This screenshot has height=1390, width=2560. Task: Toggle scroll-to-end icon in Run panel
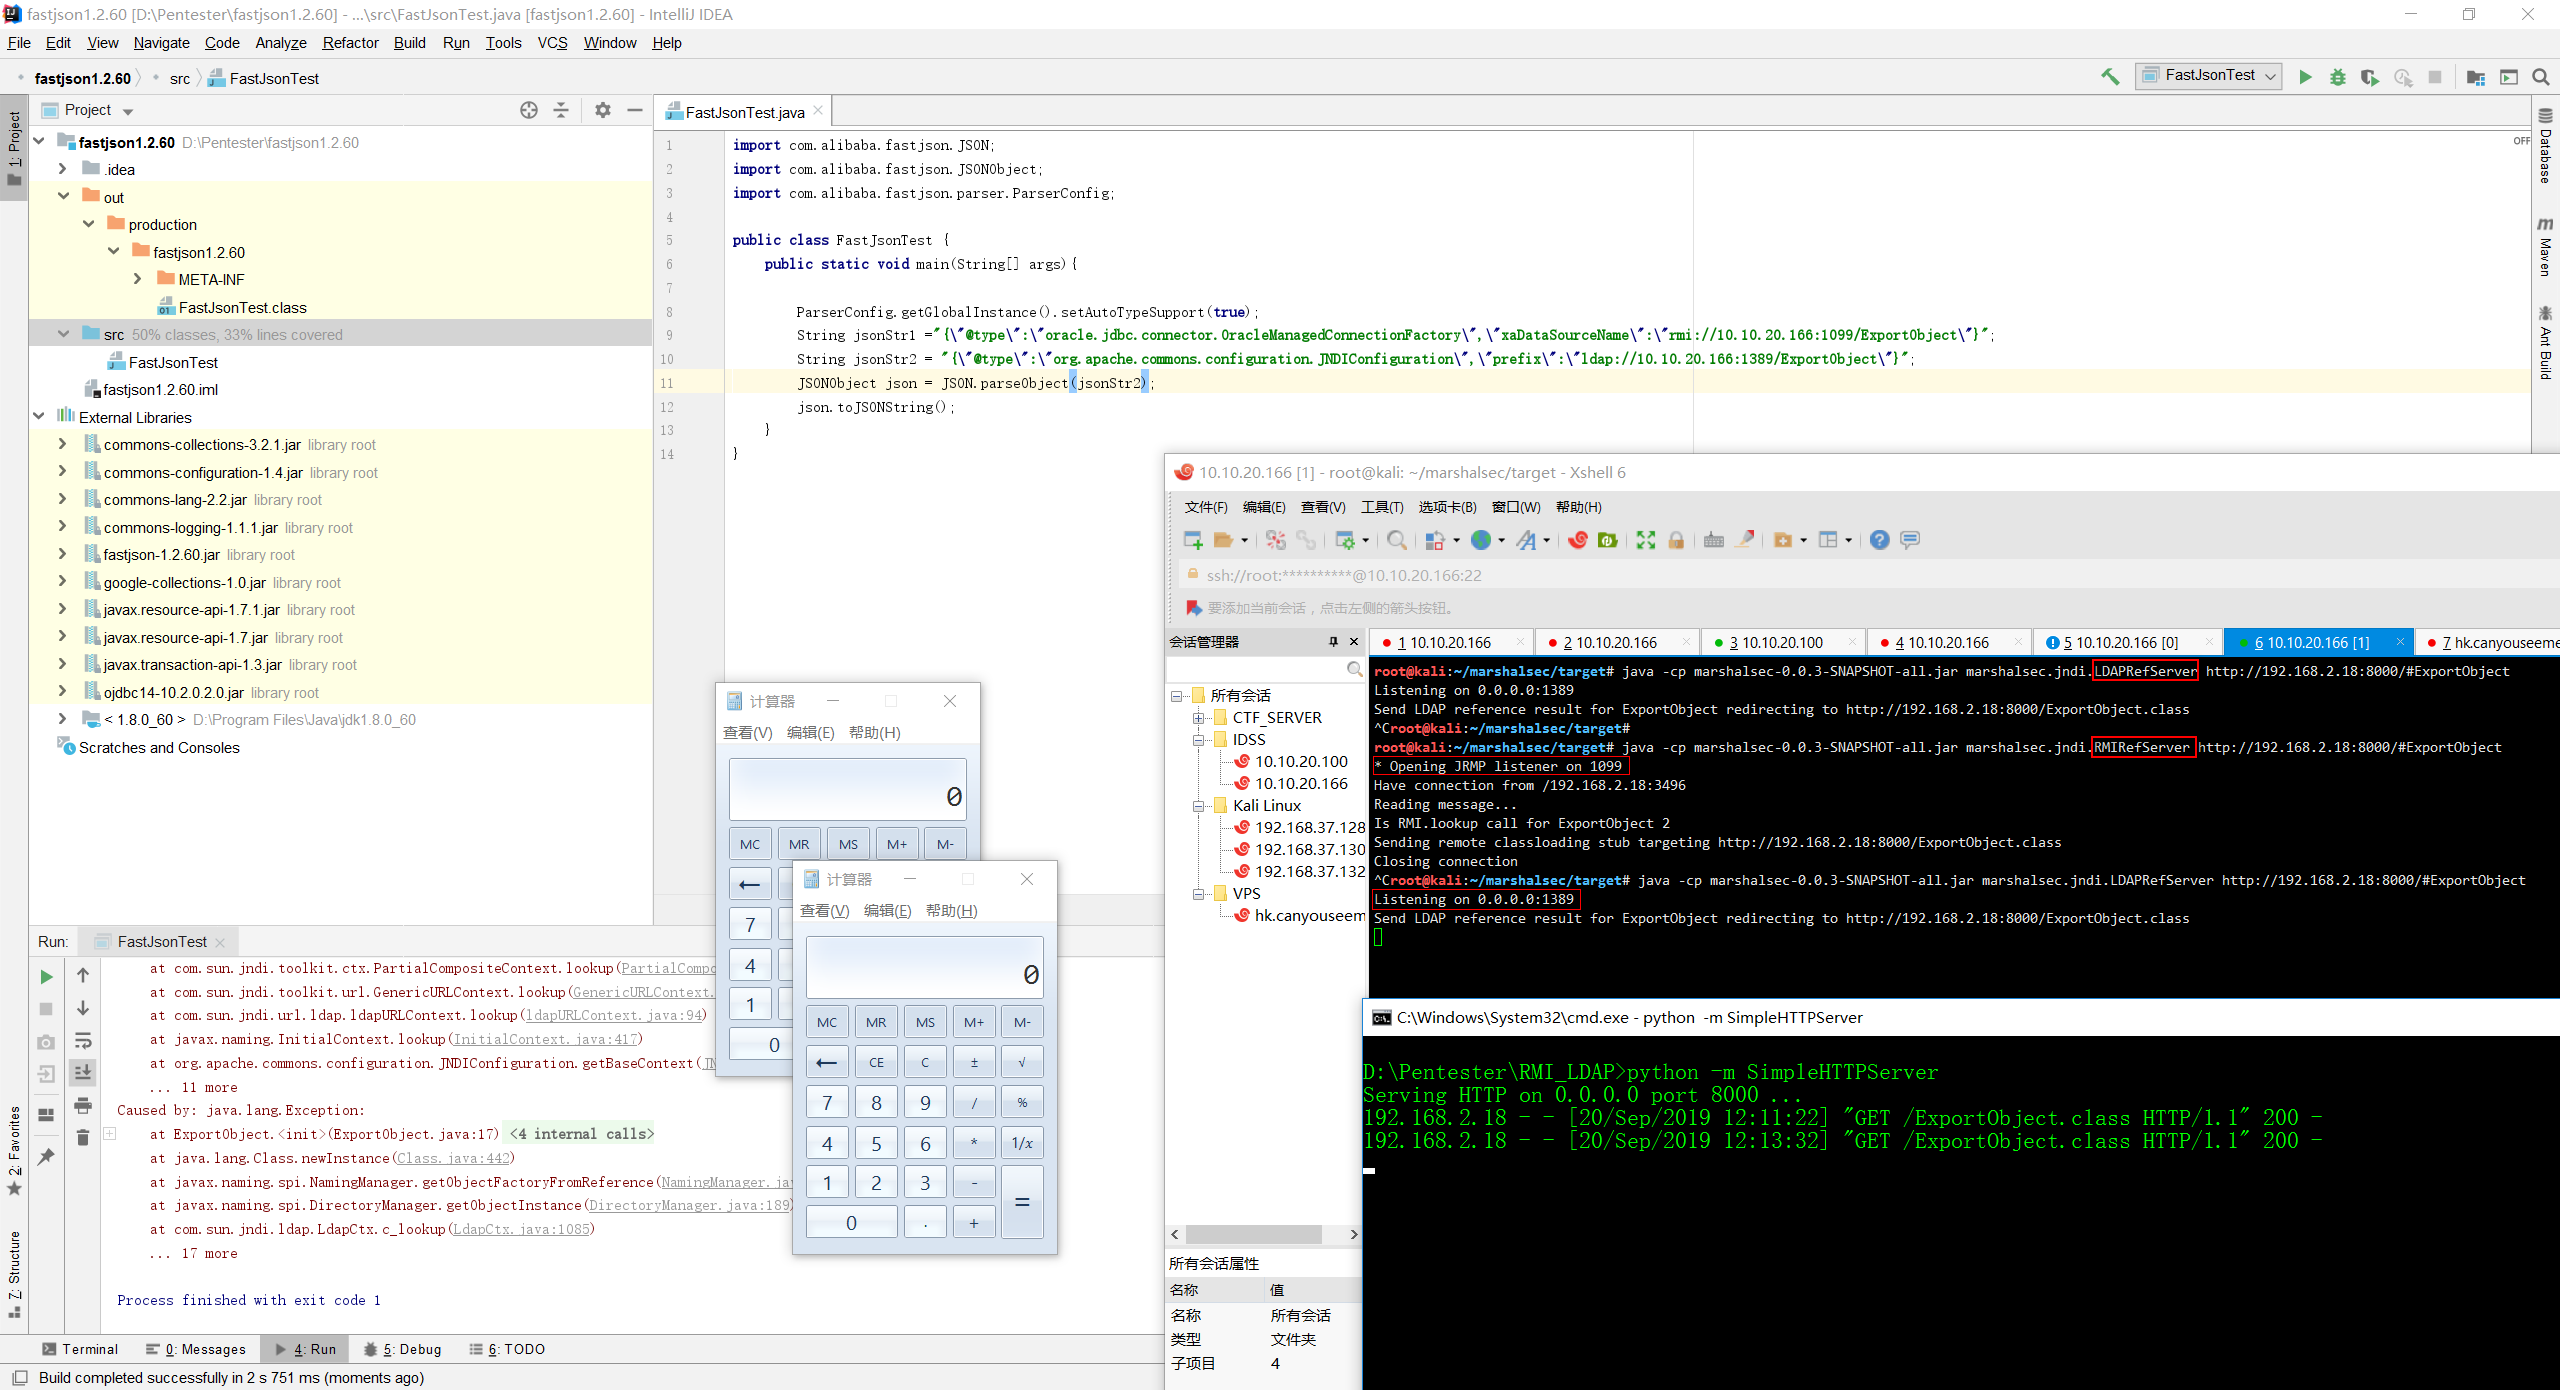pos(83,1072)
